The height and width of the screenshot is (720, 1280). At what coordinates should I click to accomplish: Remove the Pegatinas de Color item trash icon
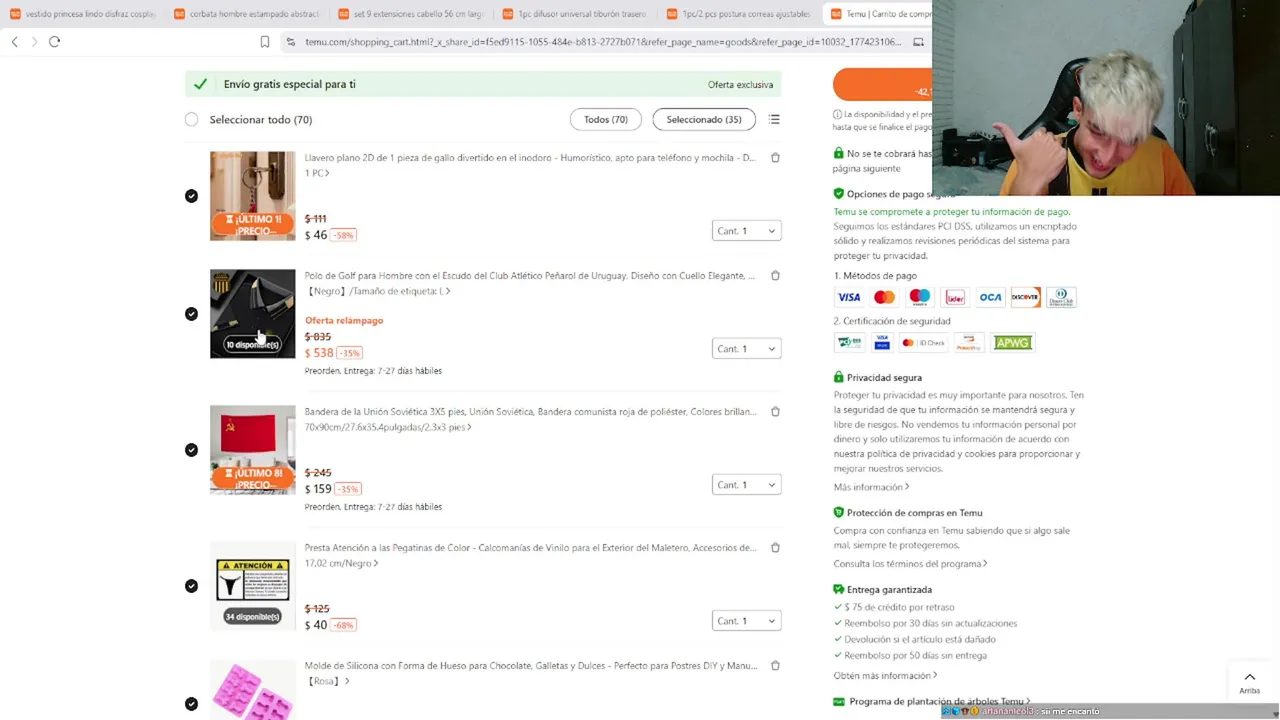(775, 548)
